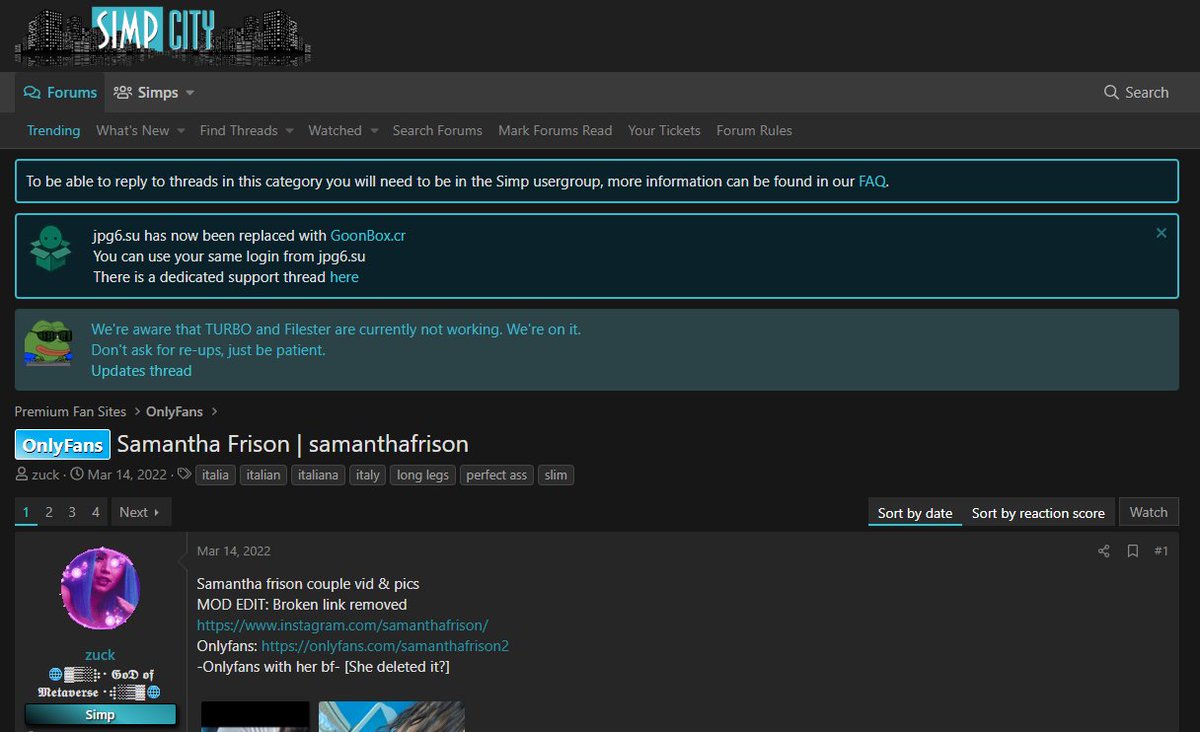Expand the What's New dropdown arrow
Screen dimensions: 1200x732
point(181,131)
